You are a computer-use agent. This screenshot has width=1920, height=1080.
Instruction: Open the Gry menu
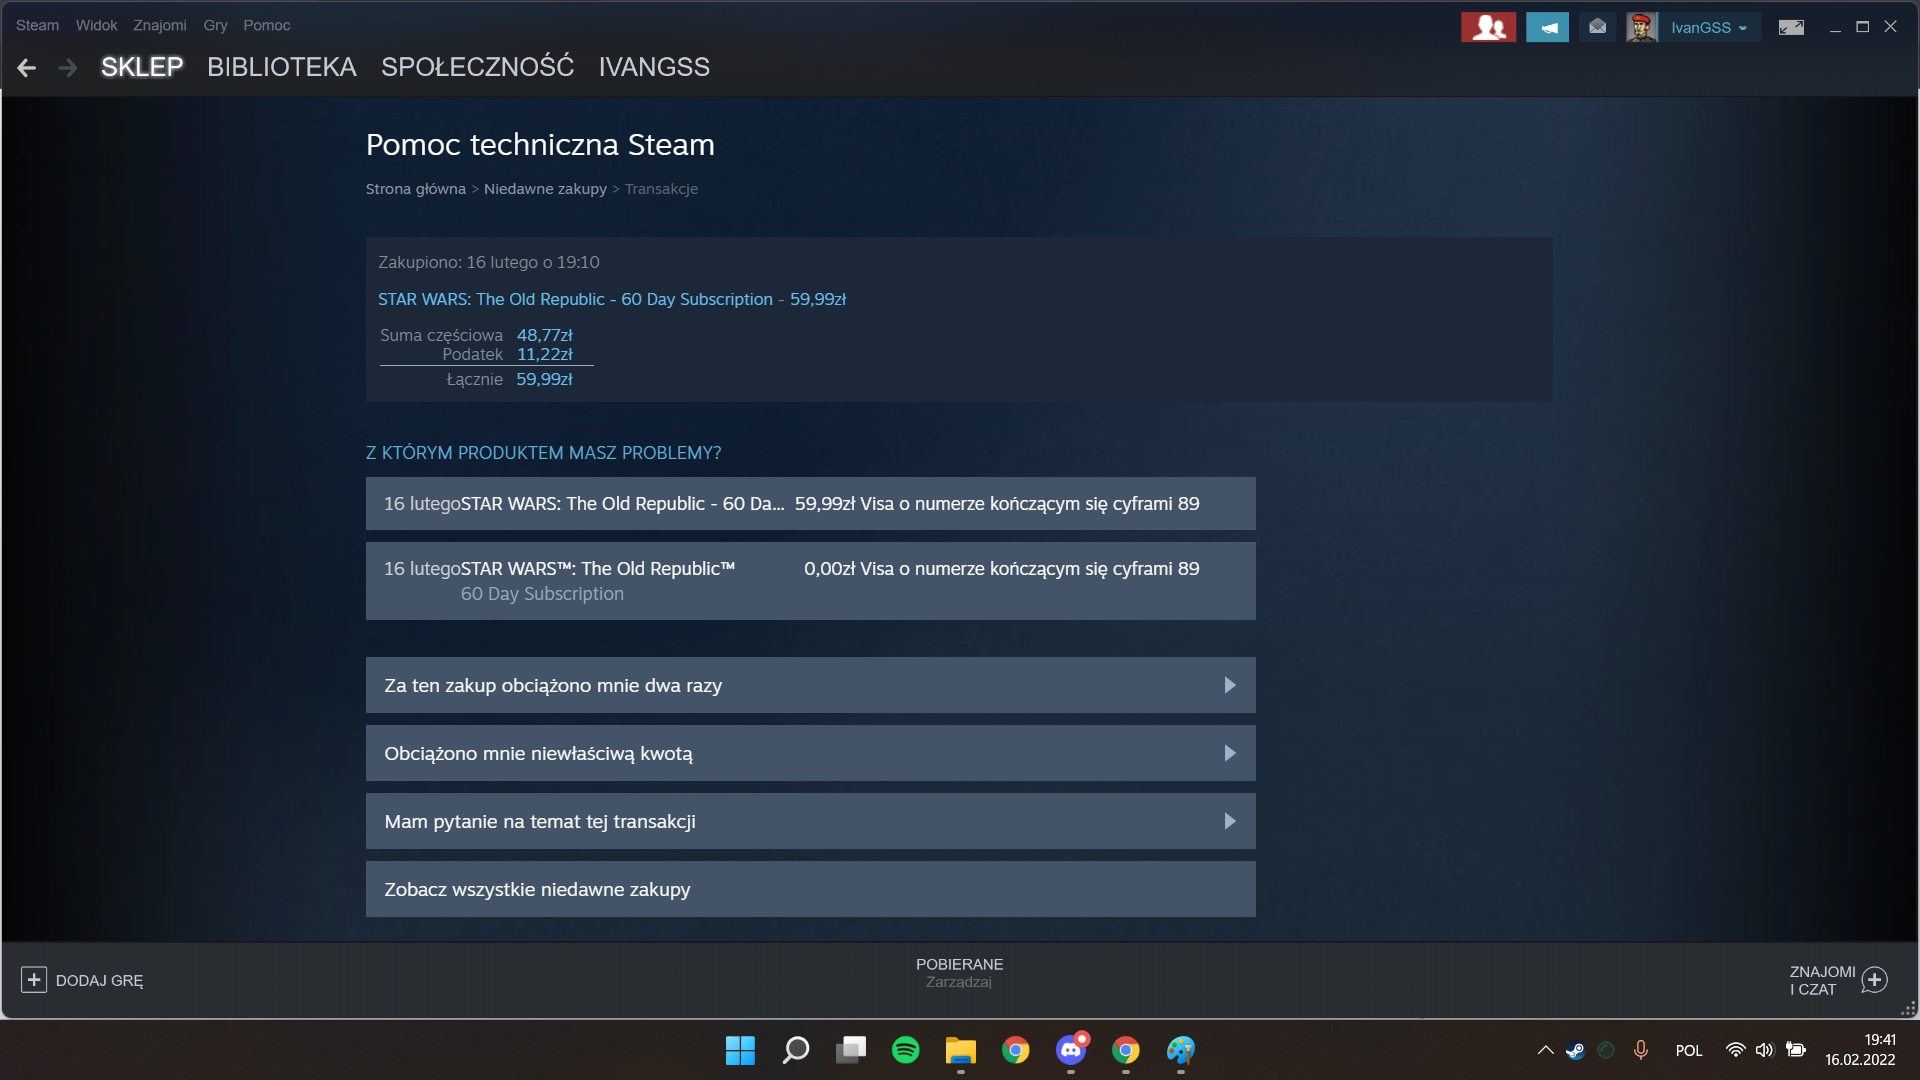[215, 25]
